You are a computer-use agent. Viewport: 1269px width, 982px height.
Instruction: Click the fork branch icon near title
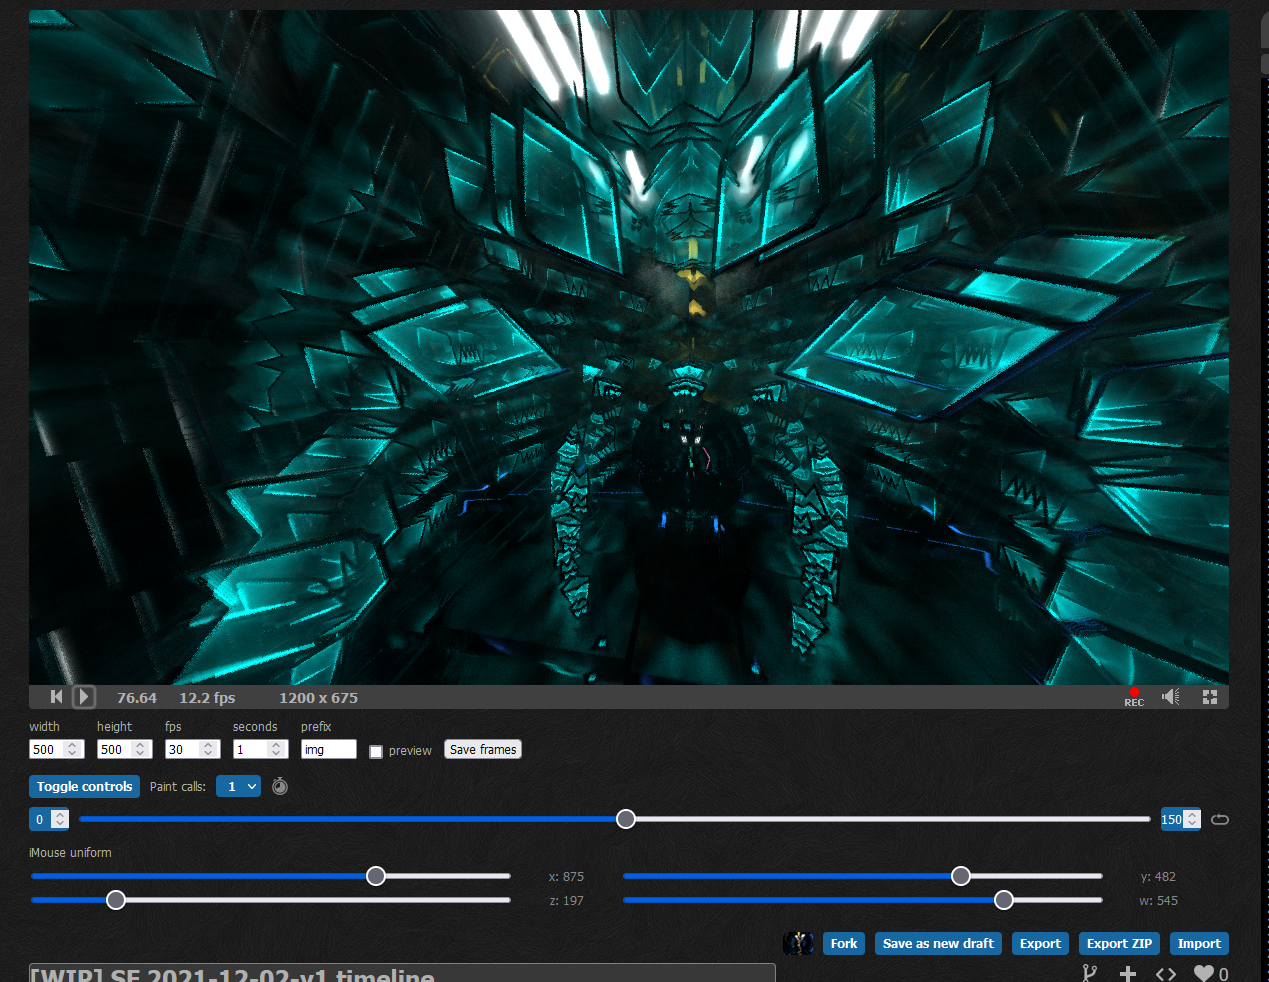pos(1089,973)
